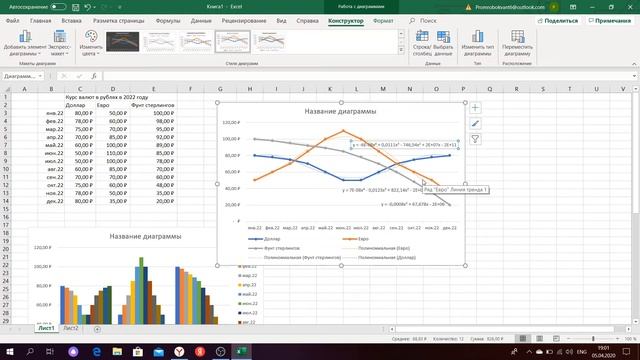Open the Формулы ribbon tab
The image size is (640, 360).
point(168,20)
